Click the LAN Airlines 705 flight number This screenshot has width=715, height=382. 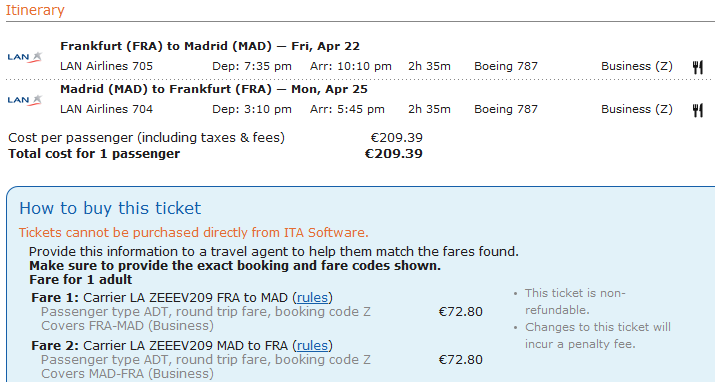click(x=106, y=66)
